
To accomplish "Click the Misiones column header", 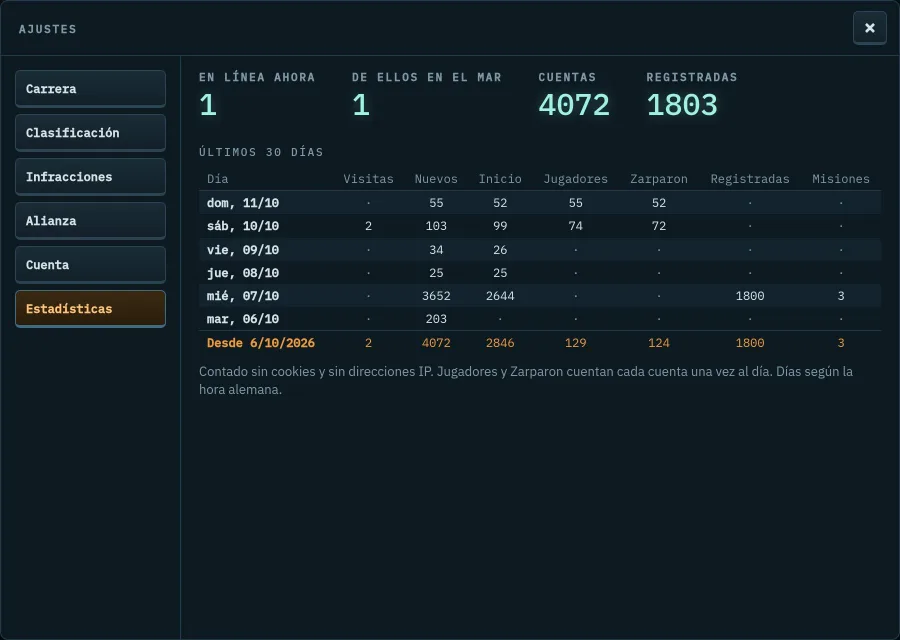I will [x=841, y=179].
